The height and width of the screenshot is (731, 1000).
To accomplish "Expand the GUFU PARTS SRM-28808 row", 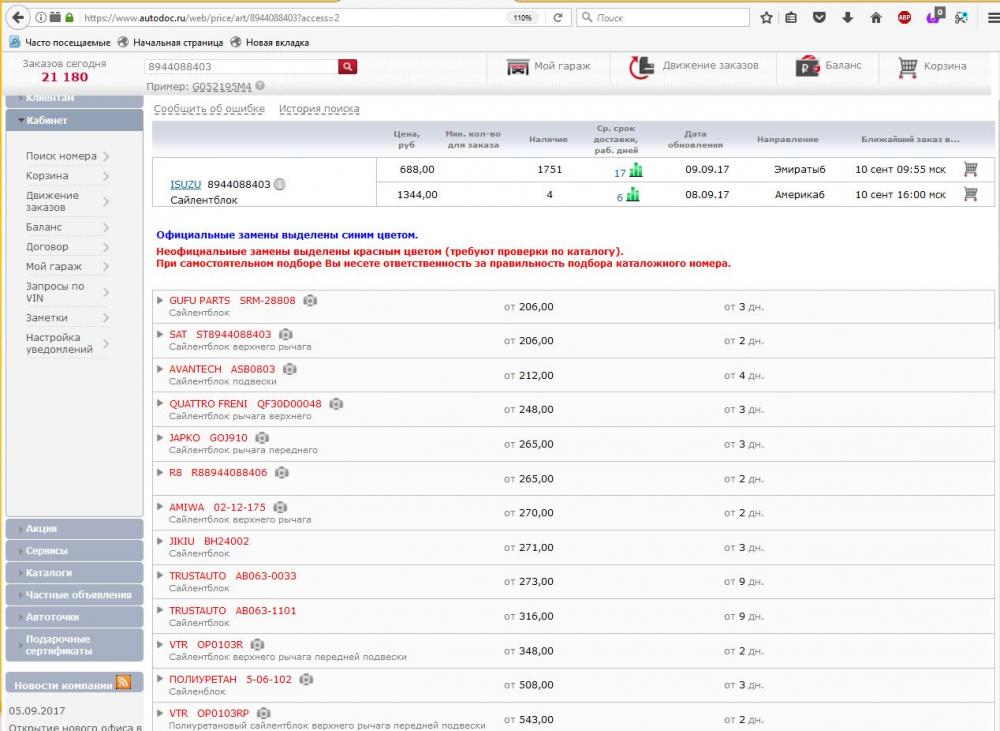I will [x=160, y=300].
